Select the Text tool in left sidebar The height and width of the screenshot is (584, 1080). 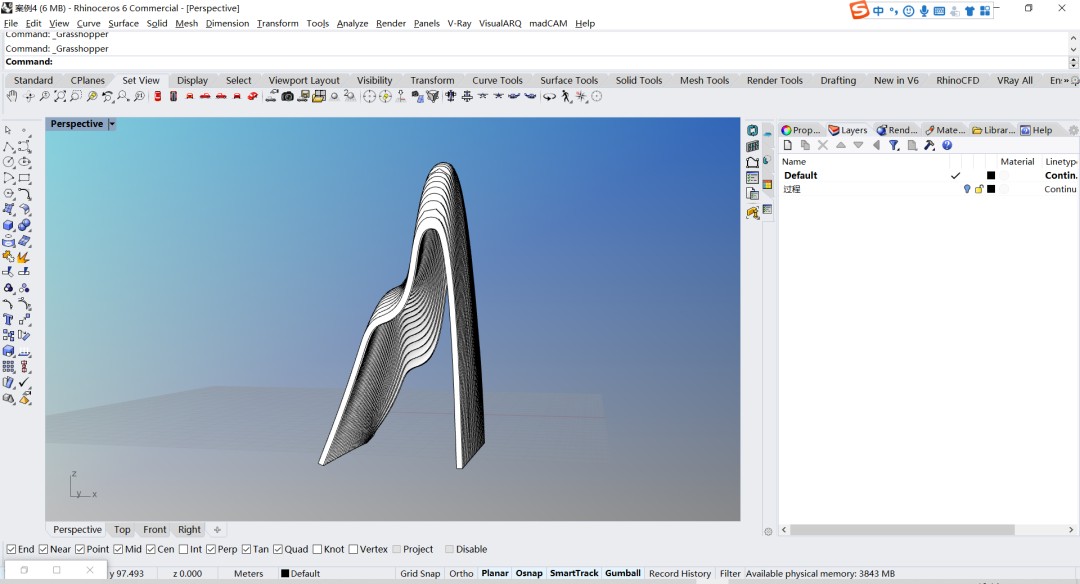click(8, 320)
